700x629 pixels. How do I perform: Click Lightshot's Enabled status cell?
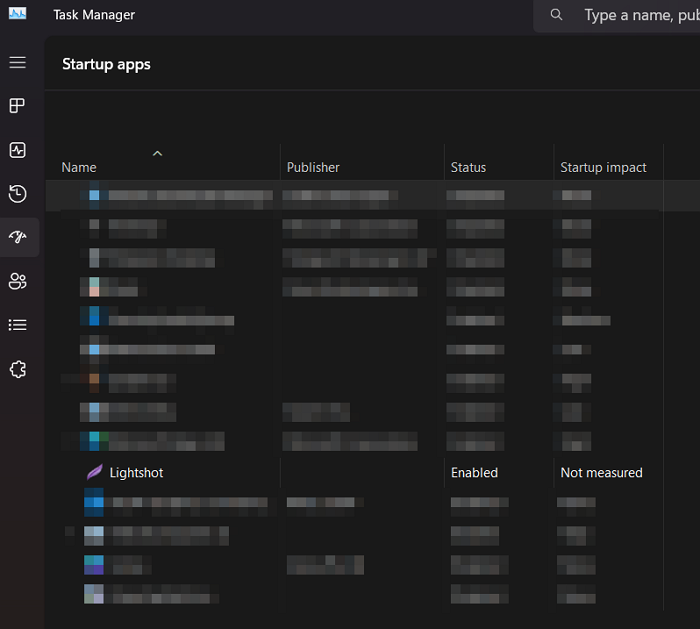[x=474, y=472]
